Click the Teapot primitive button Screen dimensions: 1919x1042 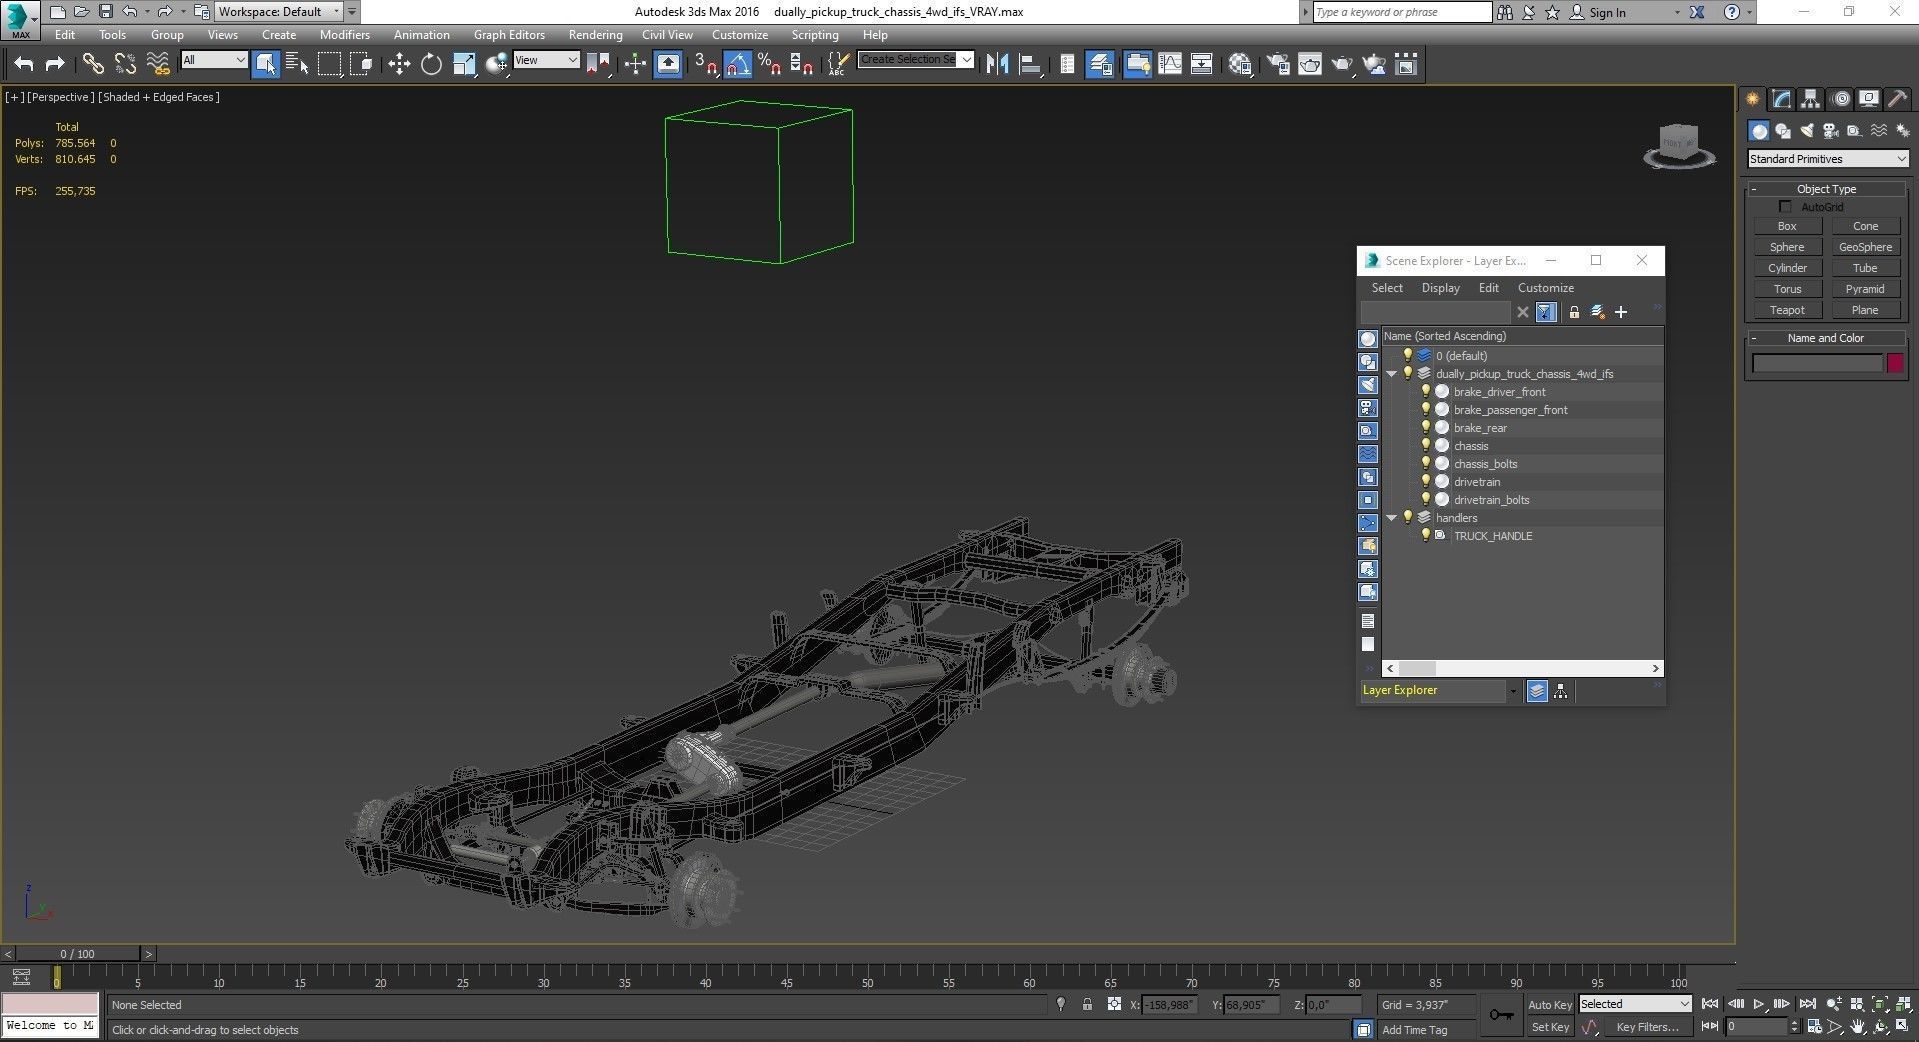[x=1787, y=310]
